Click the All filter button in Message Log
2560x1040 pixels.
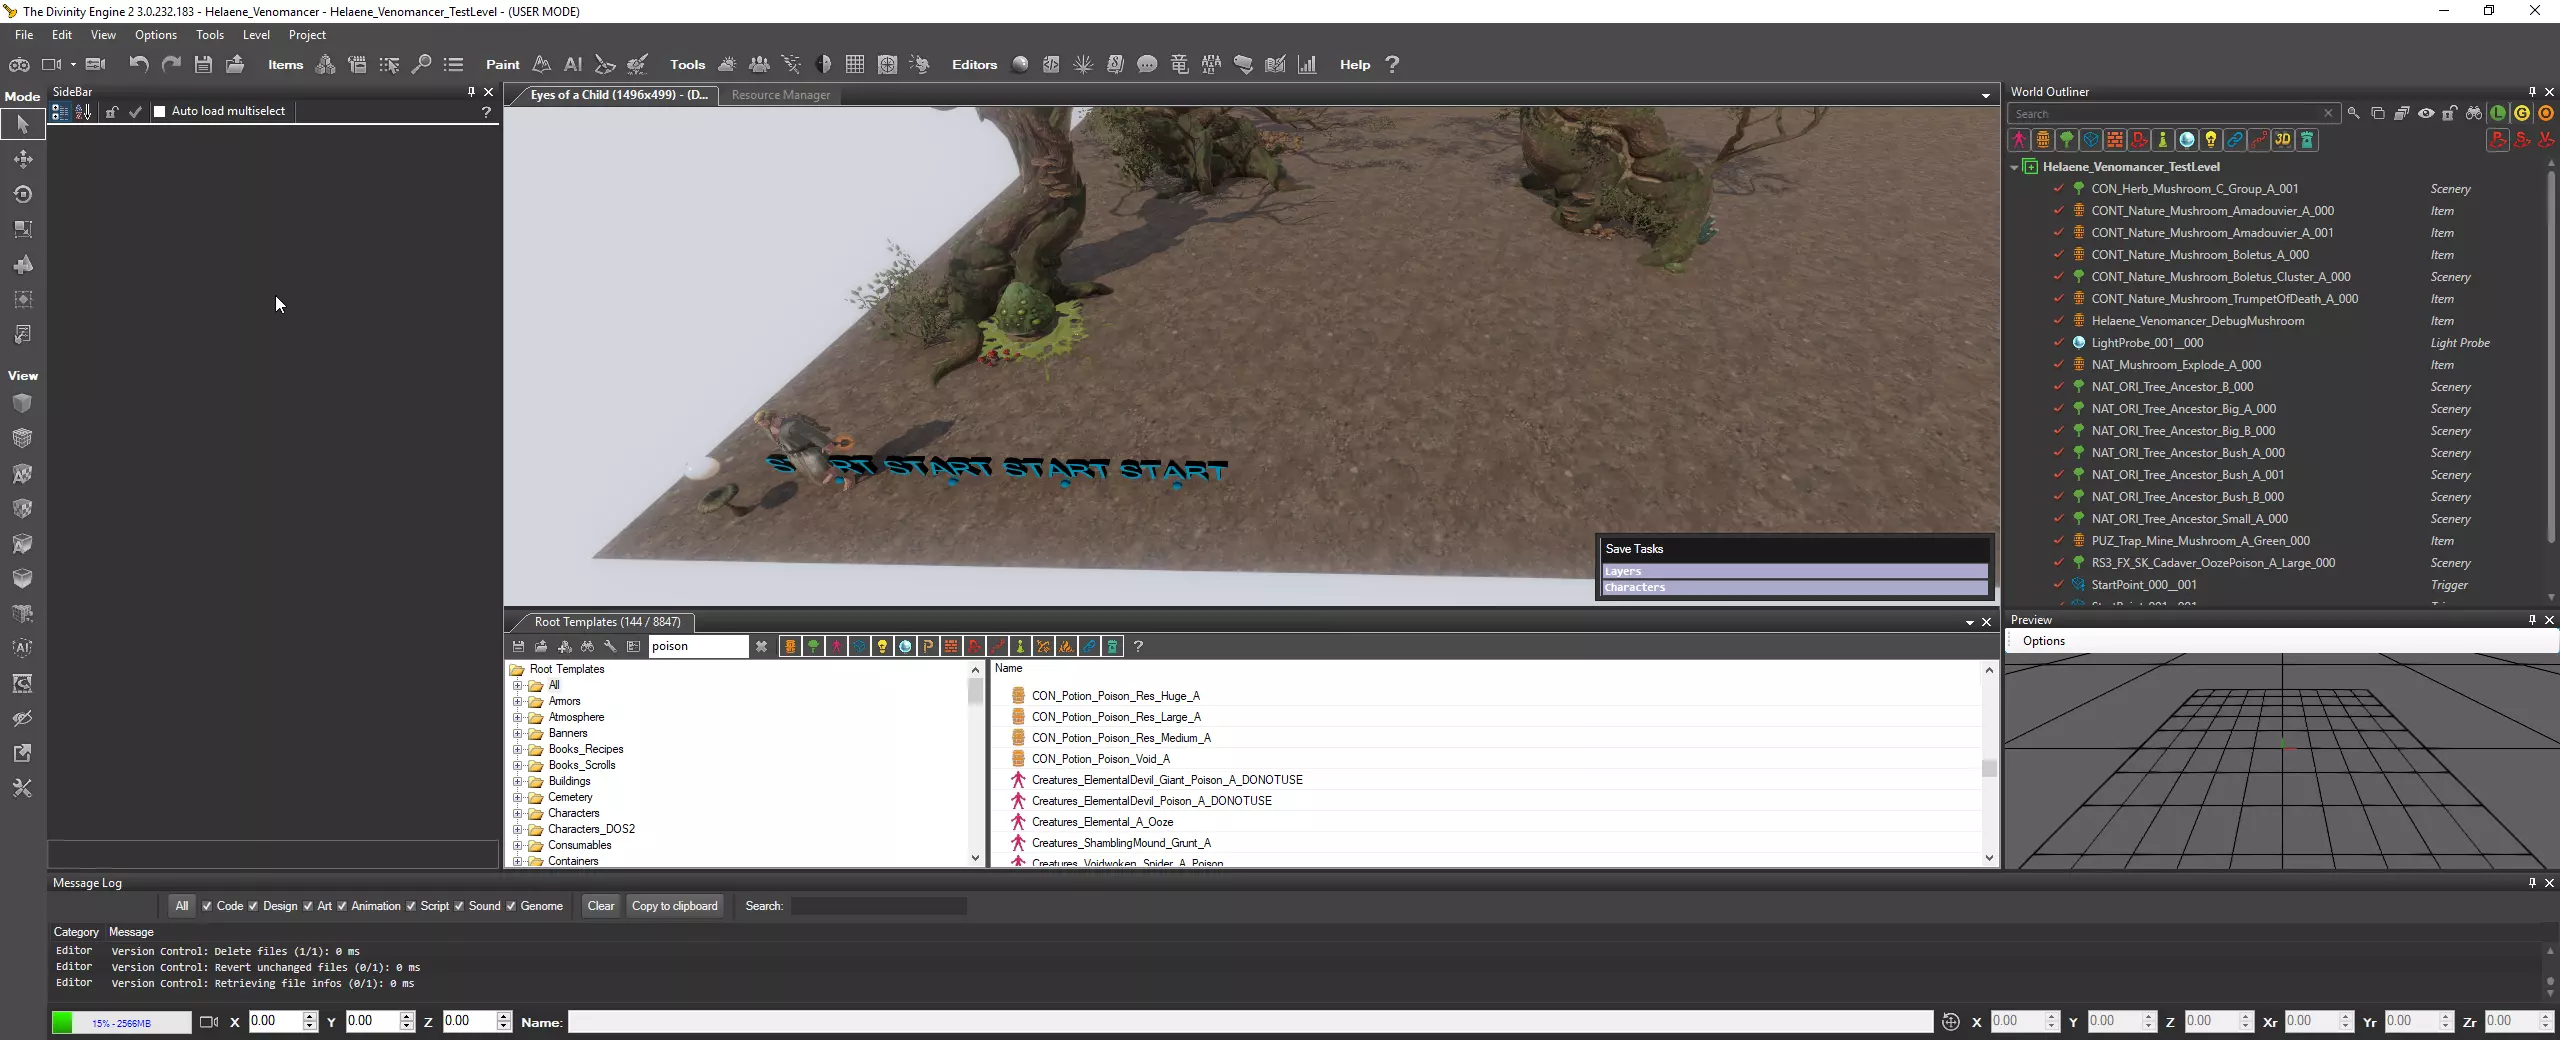coord(181,906)
